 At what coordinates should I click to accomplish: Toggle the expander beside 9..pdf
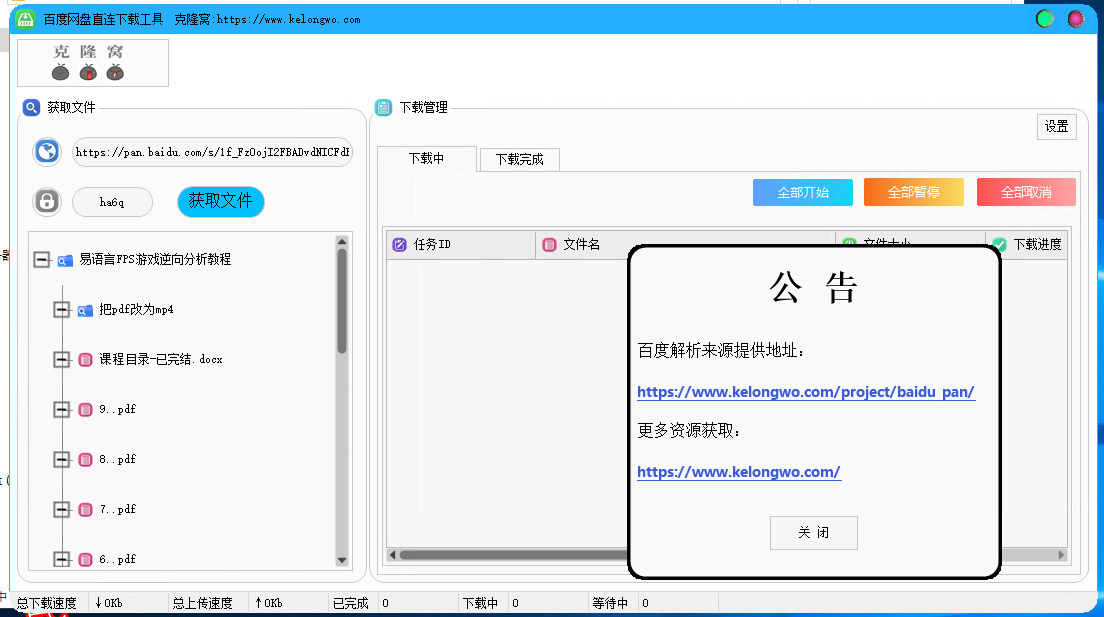tap(62, 410)
